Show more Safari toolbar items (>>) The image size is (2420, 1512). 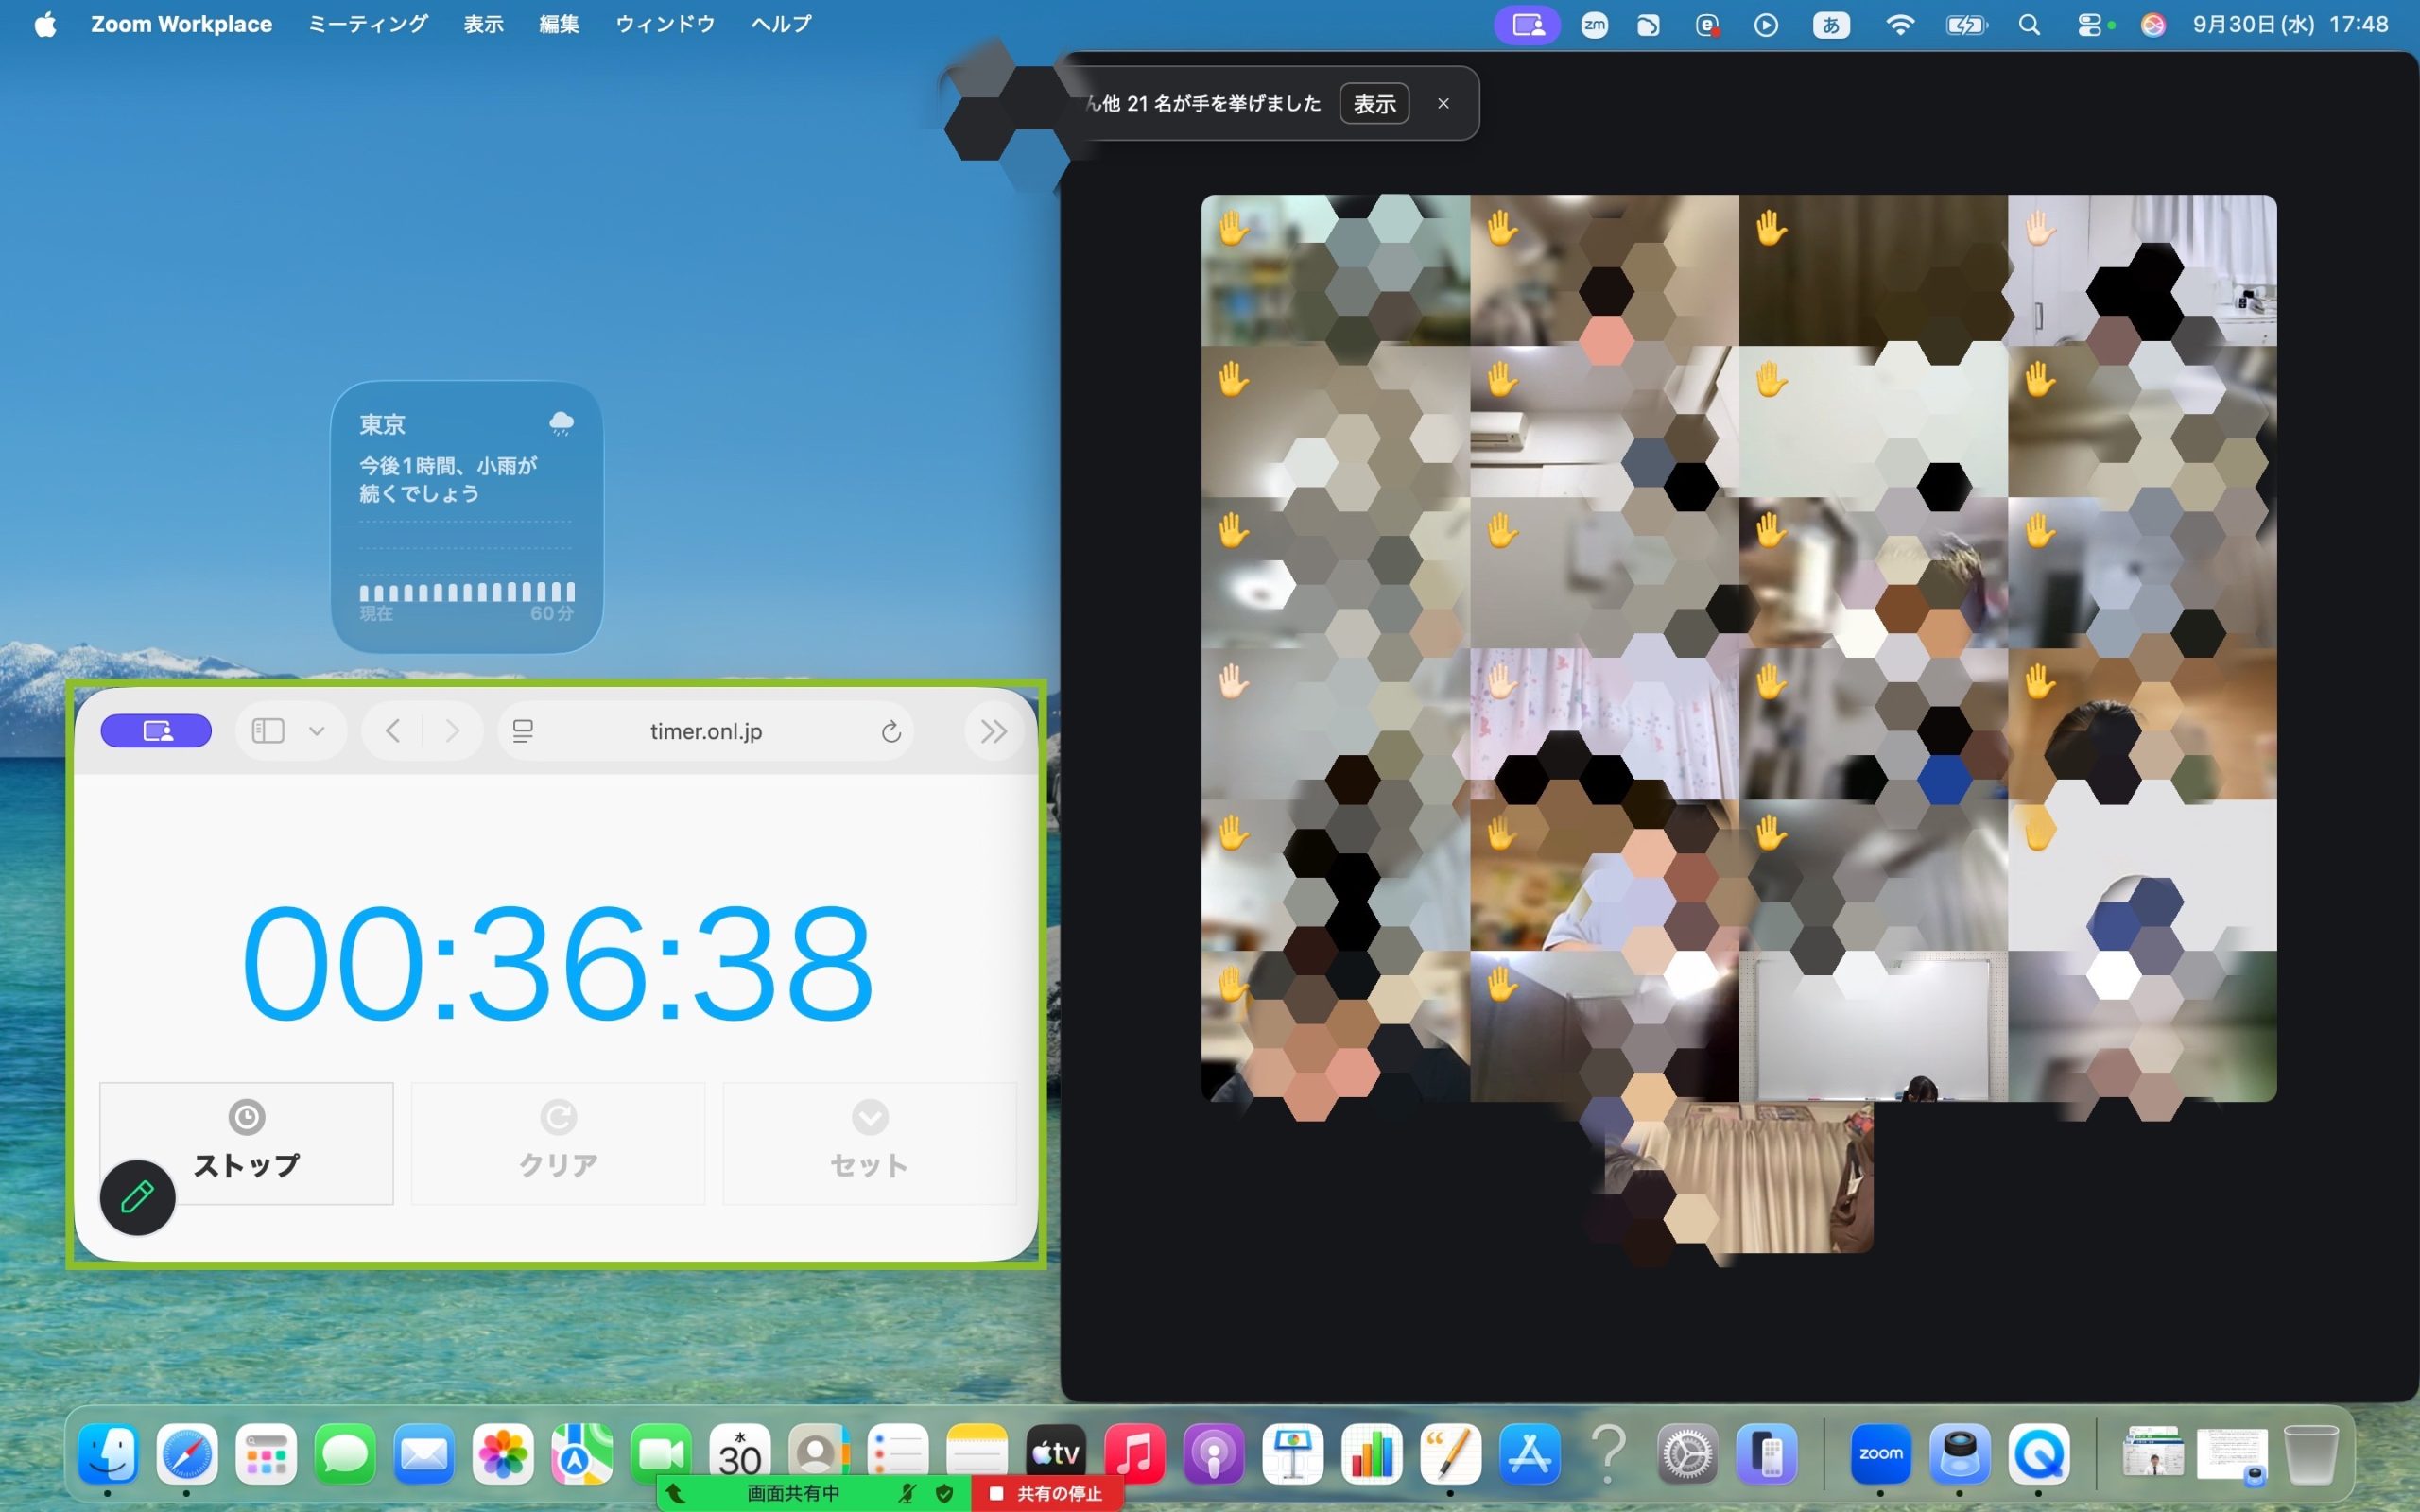(993, 732)
